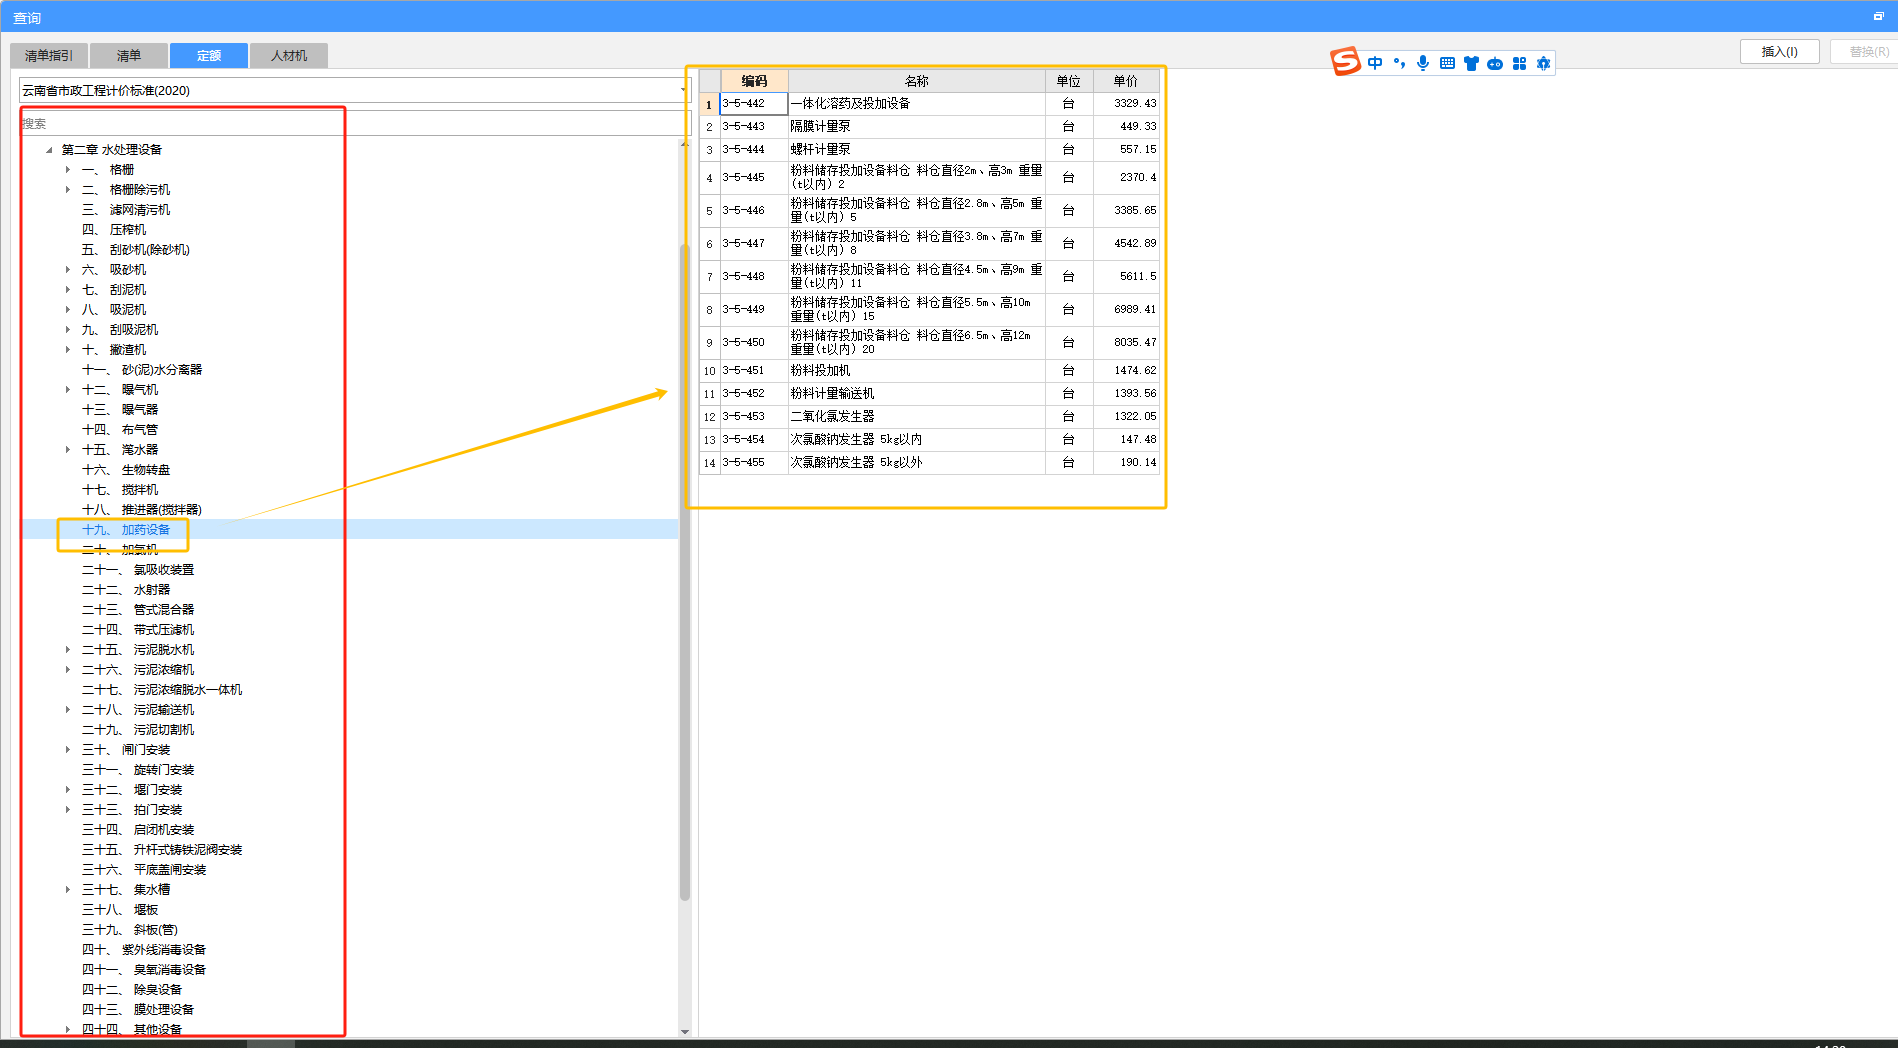
Task: Select 二十一、氯吸收装置 tree item
Action: pos(138,570)
